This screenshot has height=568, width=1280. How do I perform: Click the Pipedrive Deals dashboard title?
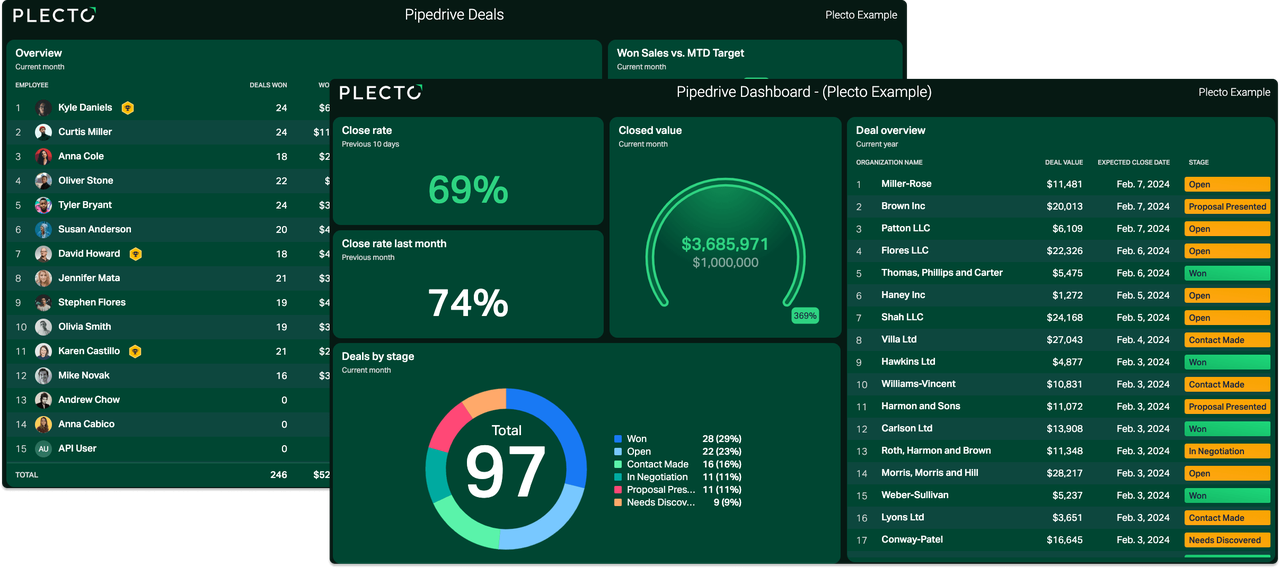[454, 15]
